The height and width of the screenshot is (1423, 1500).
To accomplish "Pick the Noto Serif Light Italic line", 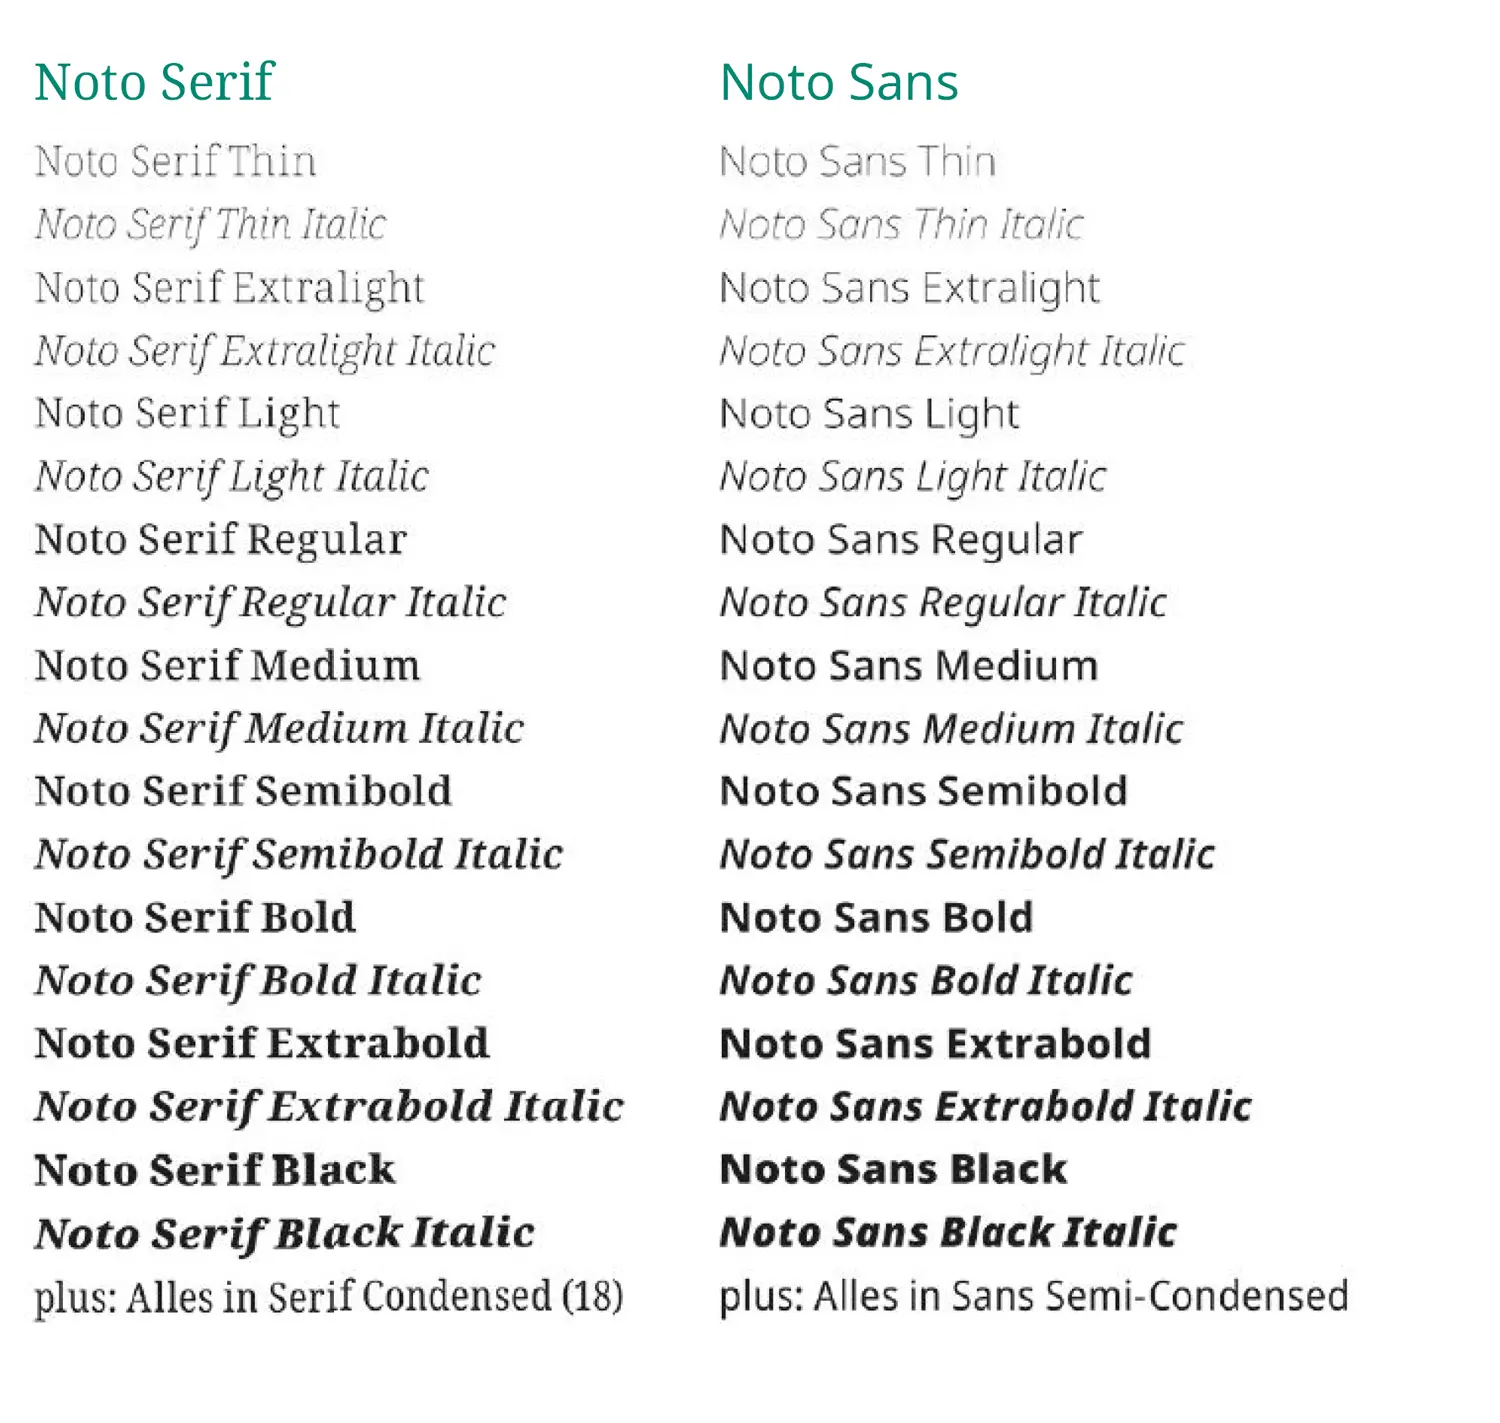I will (232, 477).
